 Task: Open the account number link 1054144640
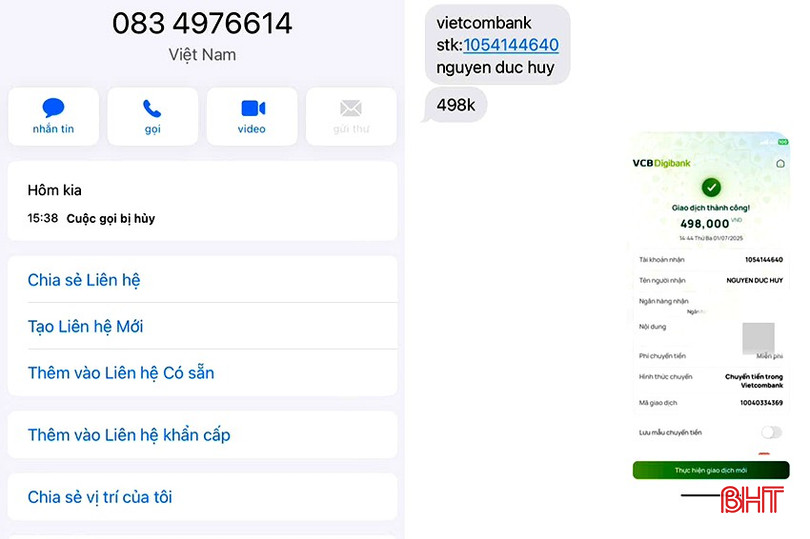(511, 45)
